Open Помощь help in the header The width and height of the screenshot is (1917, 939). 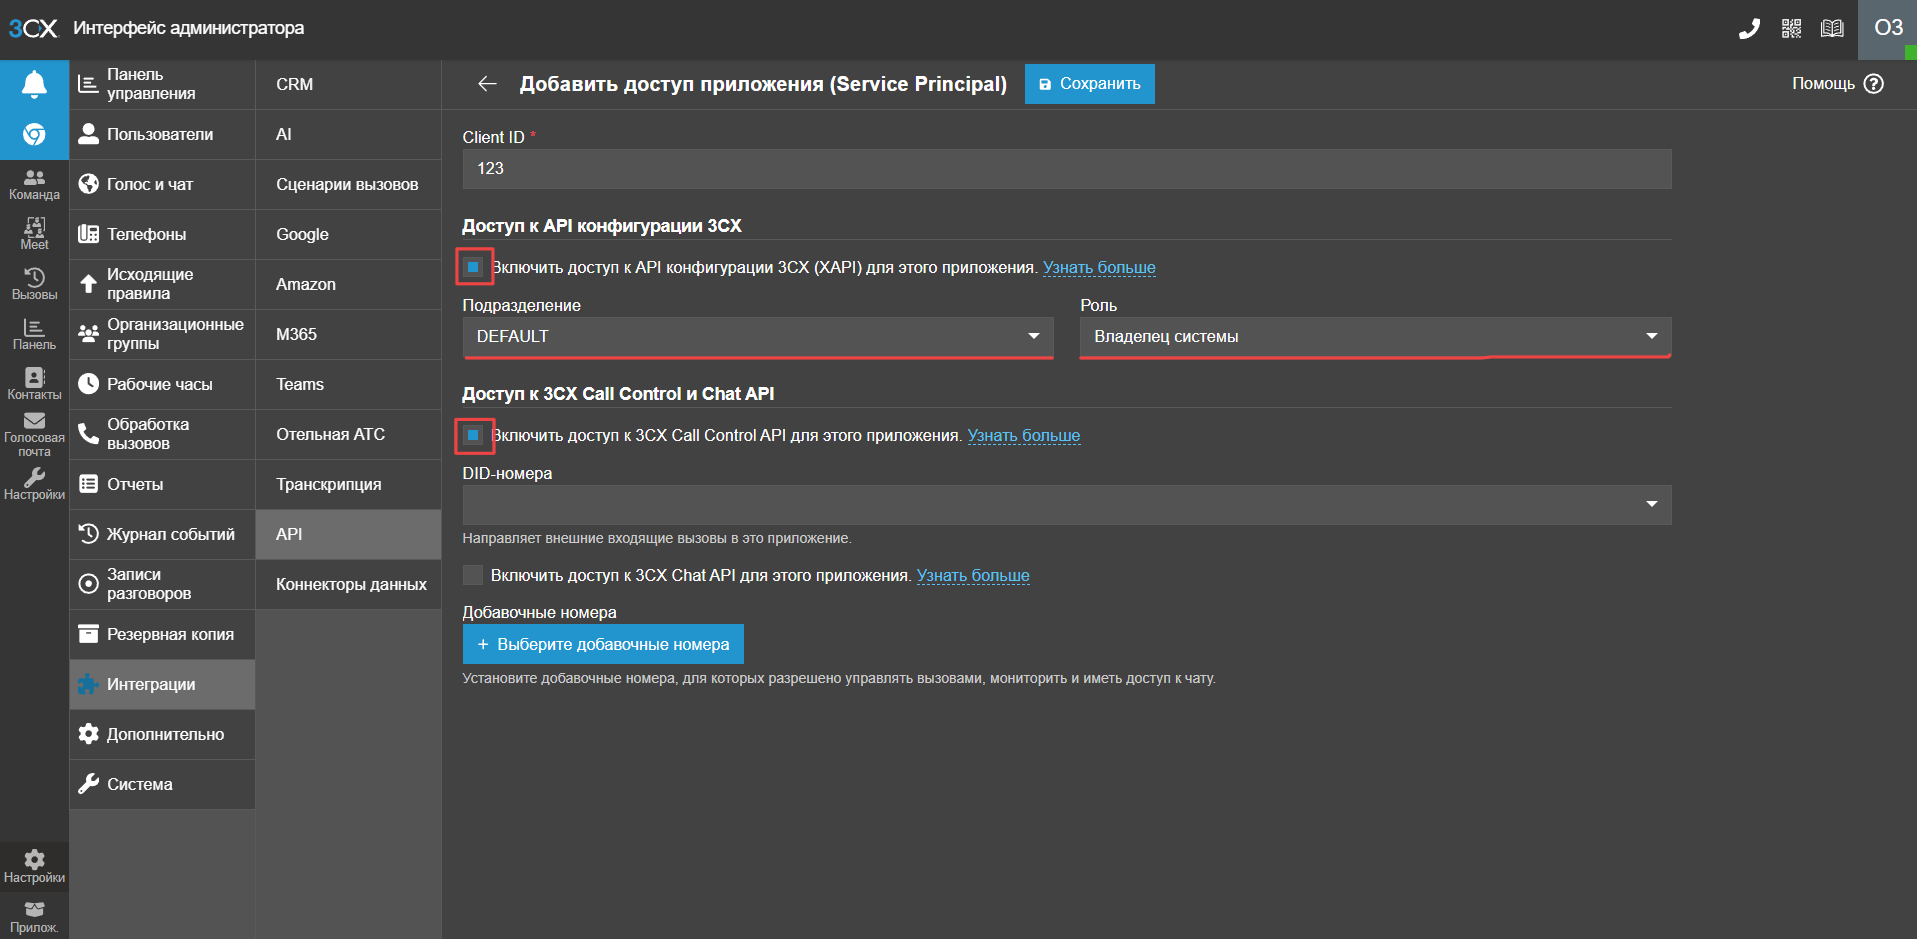click(x=1837, y=84)
